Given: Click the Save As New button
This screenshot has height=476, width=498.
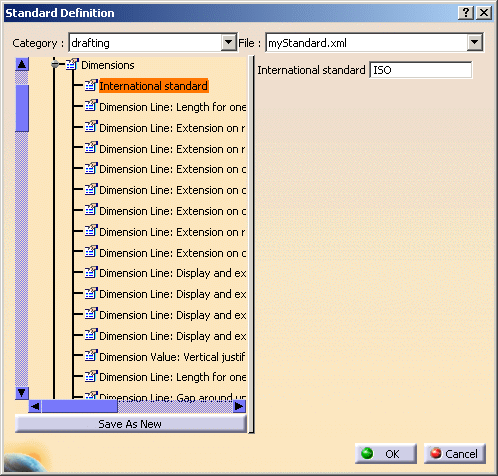Looking at the screenshot, I should 131,424.
